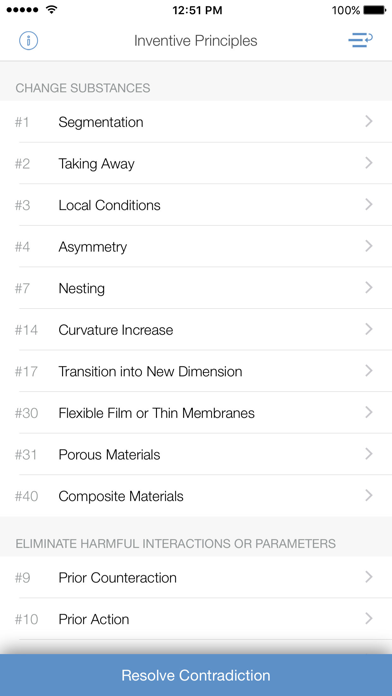392x696 pixels.
Task: Tap arrow on Curvature Increase row
Action: click(x=368, y=329)
